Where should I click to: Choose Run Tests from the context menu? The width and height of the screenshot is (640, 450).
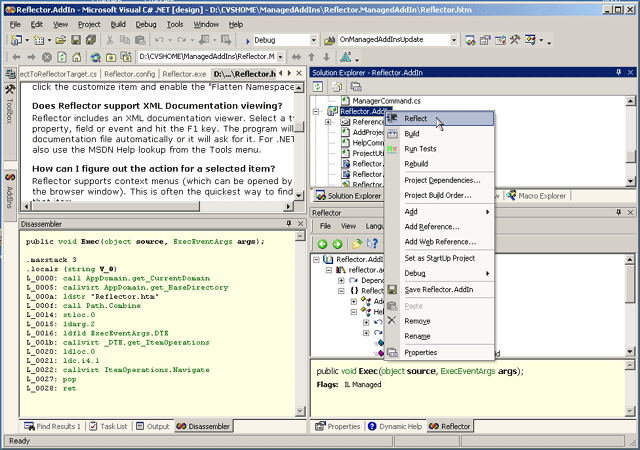pos(440,149)
